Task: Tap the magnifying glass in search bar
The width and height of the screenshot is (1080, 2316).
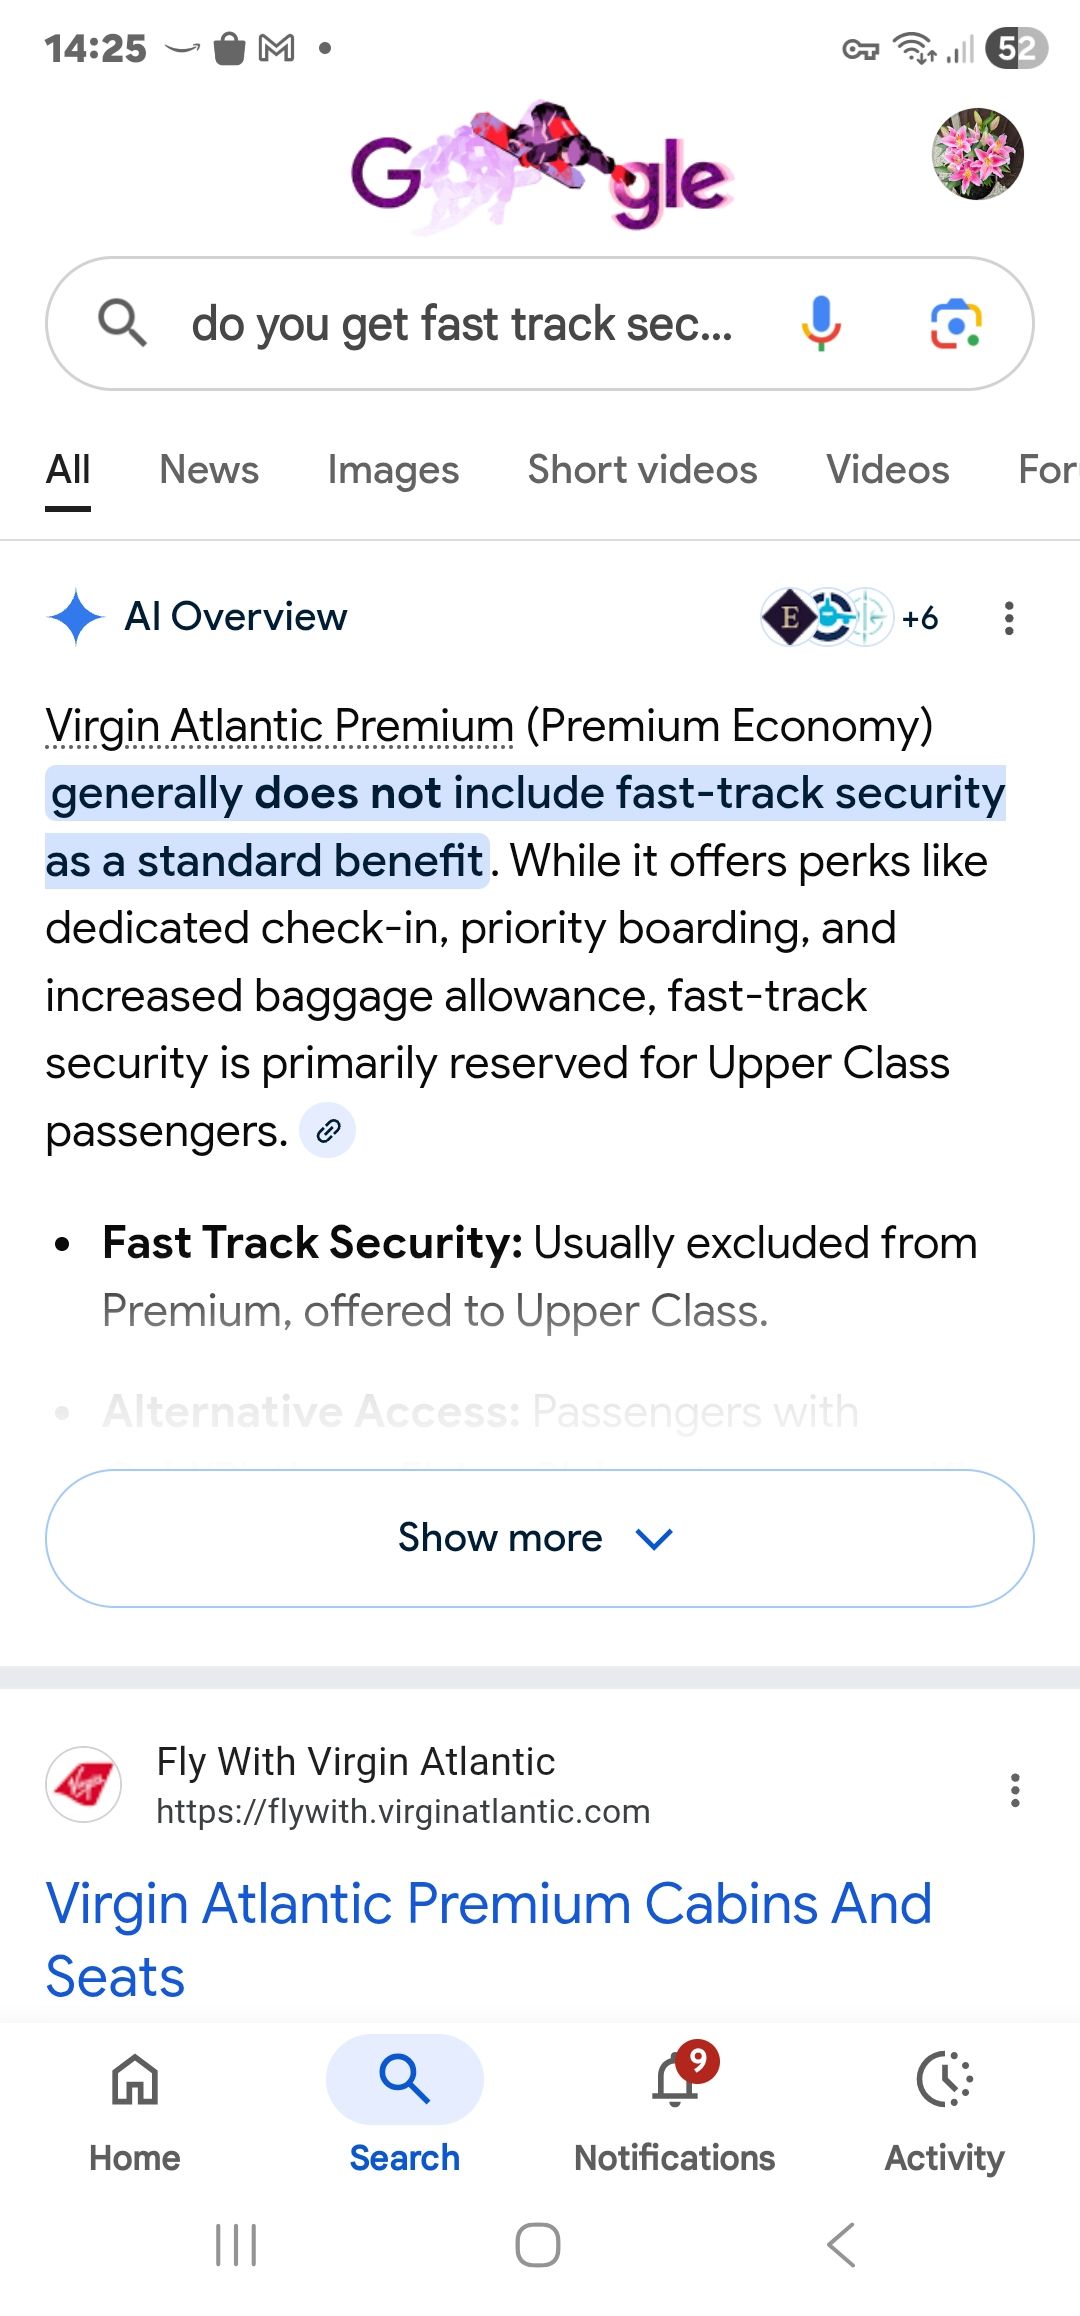Action: (122, 323)
